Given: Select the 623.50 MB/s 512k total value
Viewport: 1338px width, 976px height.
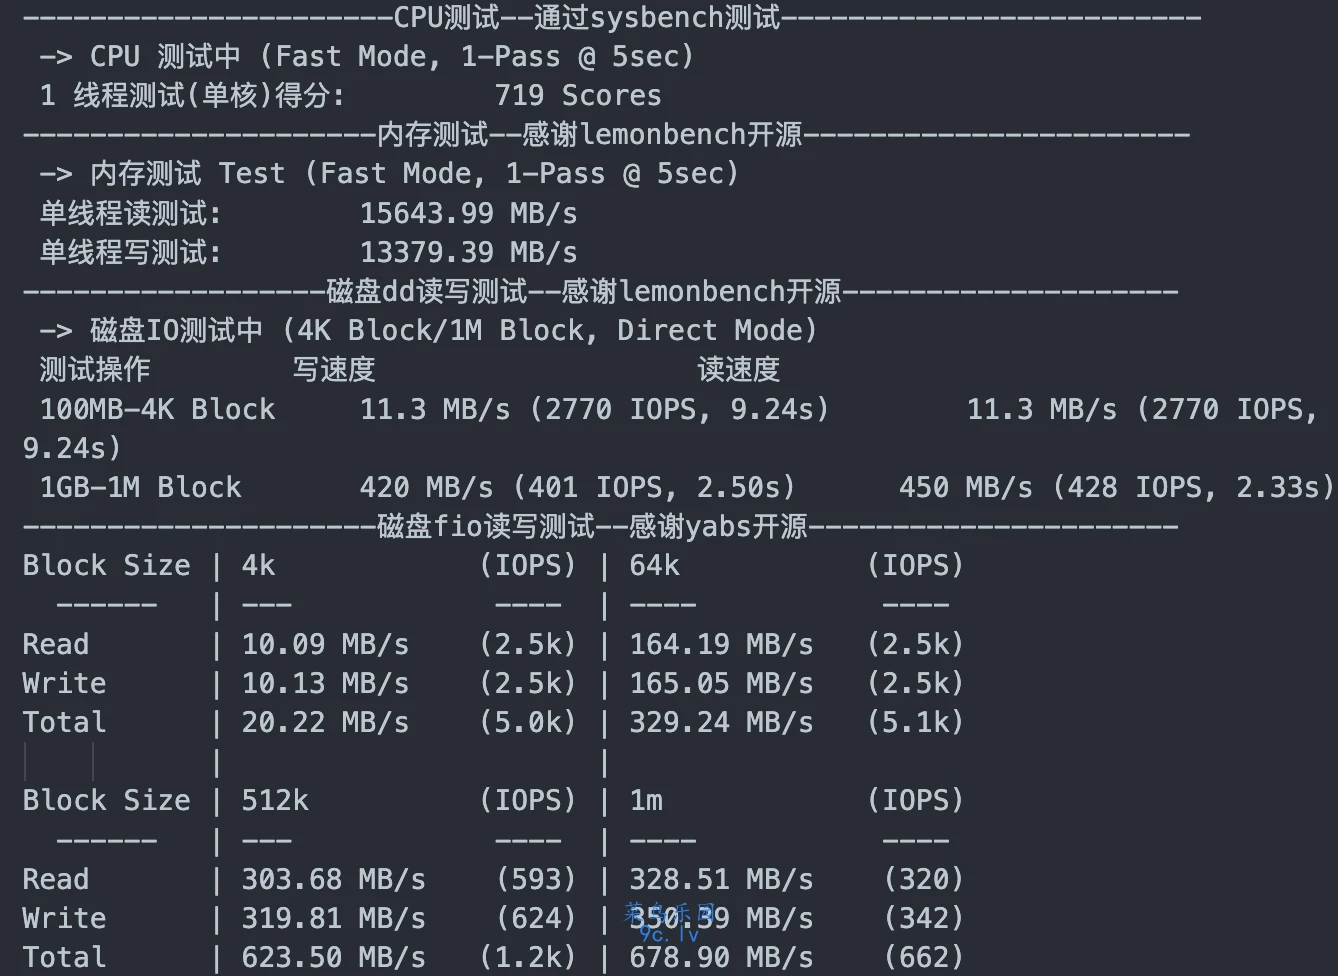Looking at the screenshot, I should pyautogui.click(x=333, y=958).
